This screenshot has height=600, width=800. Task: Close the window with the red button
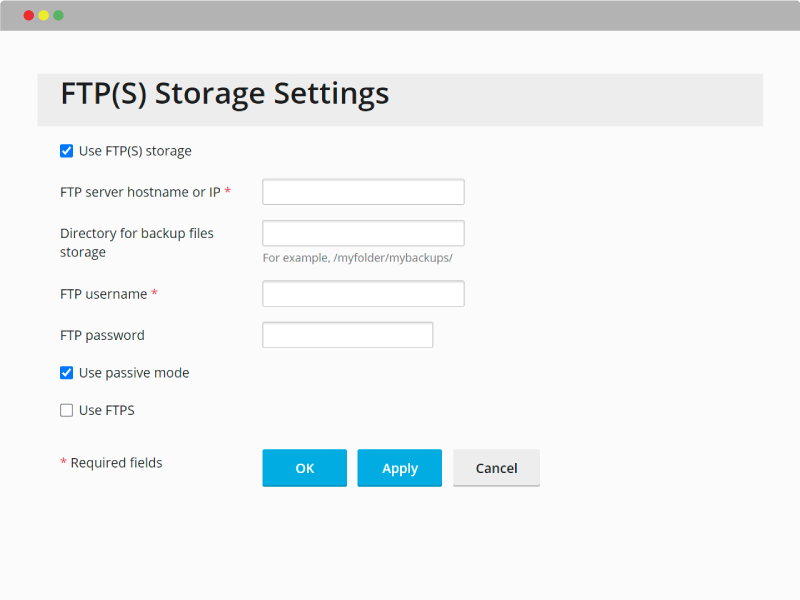coord(29,15)
